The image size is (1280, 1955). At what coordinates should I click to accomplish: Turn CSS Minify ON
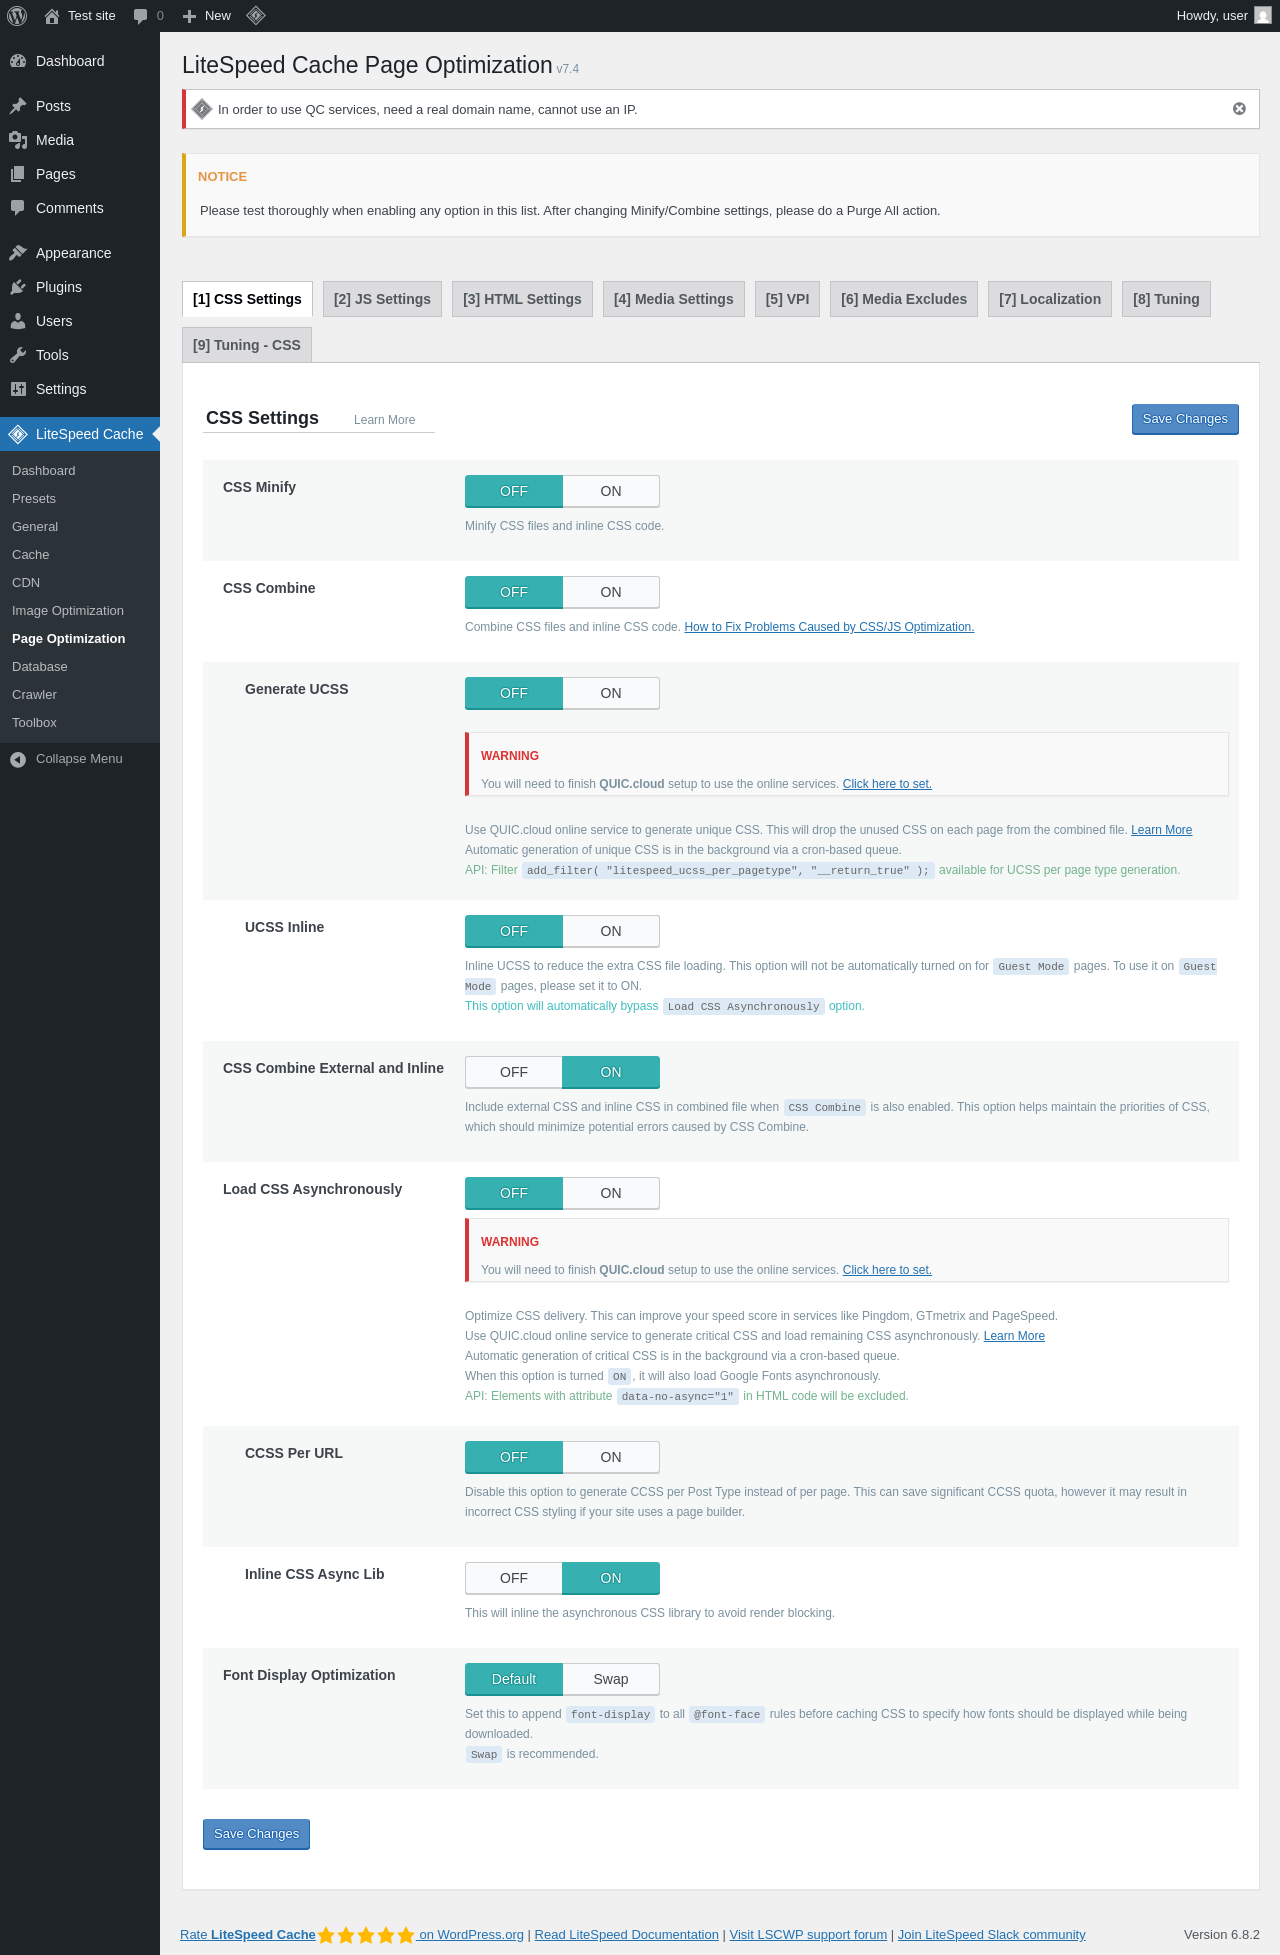pyautogui.click(x=611, y=491)
